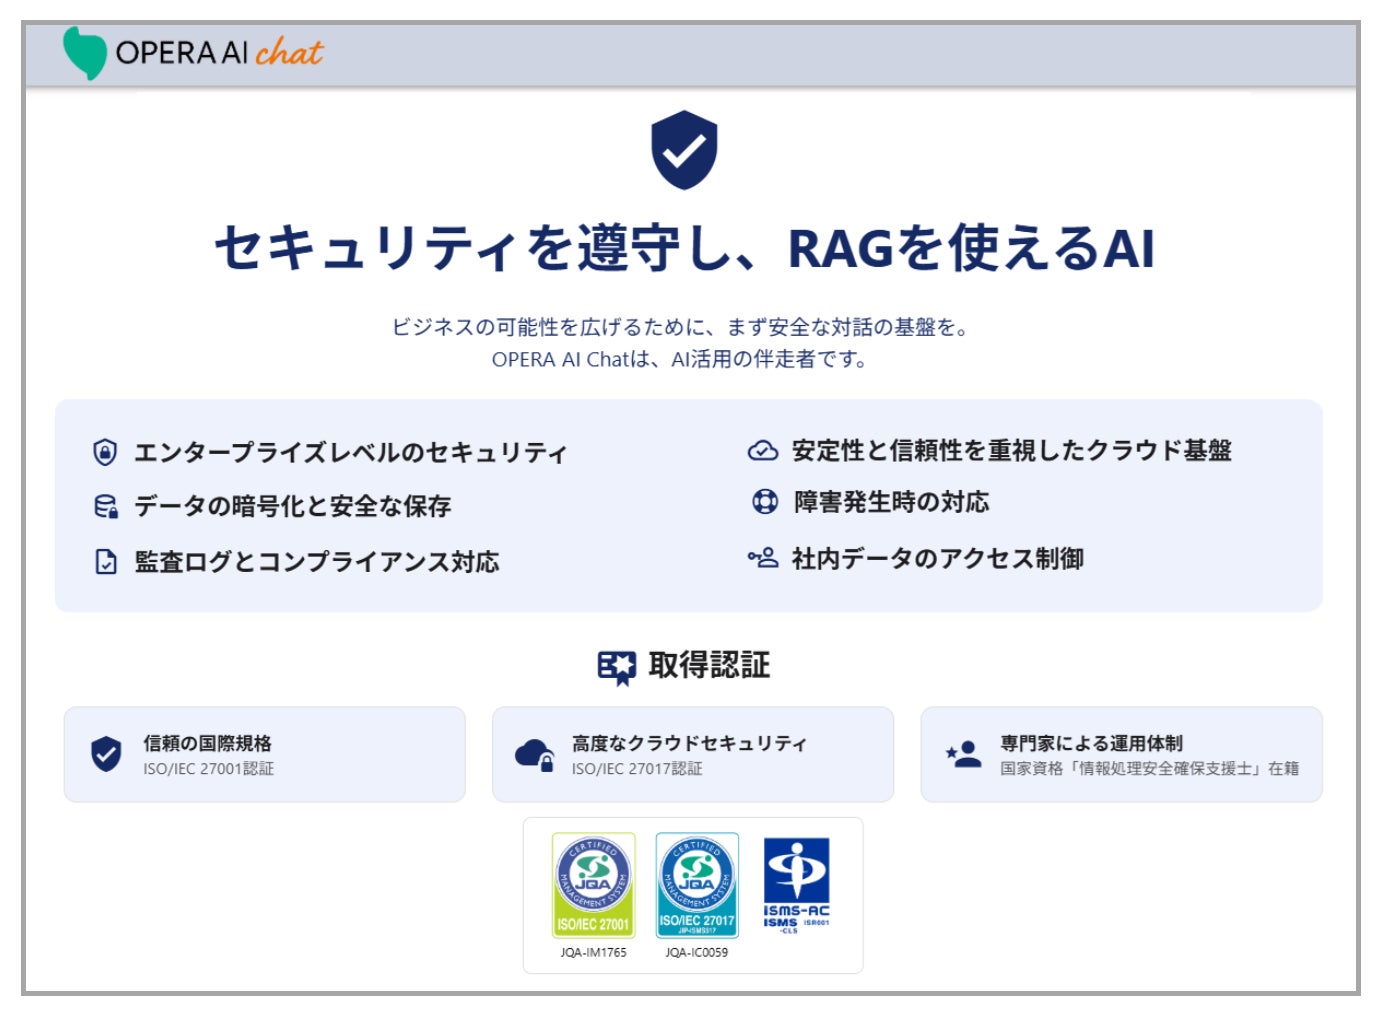Click the JQA ISO/IEC 27001 certification badge
Image resolution: width=1380 pixels, height=1020 pixels.
pos(594,885)
